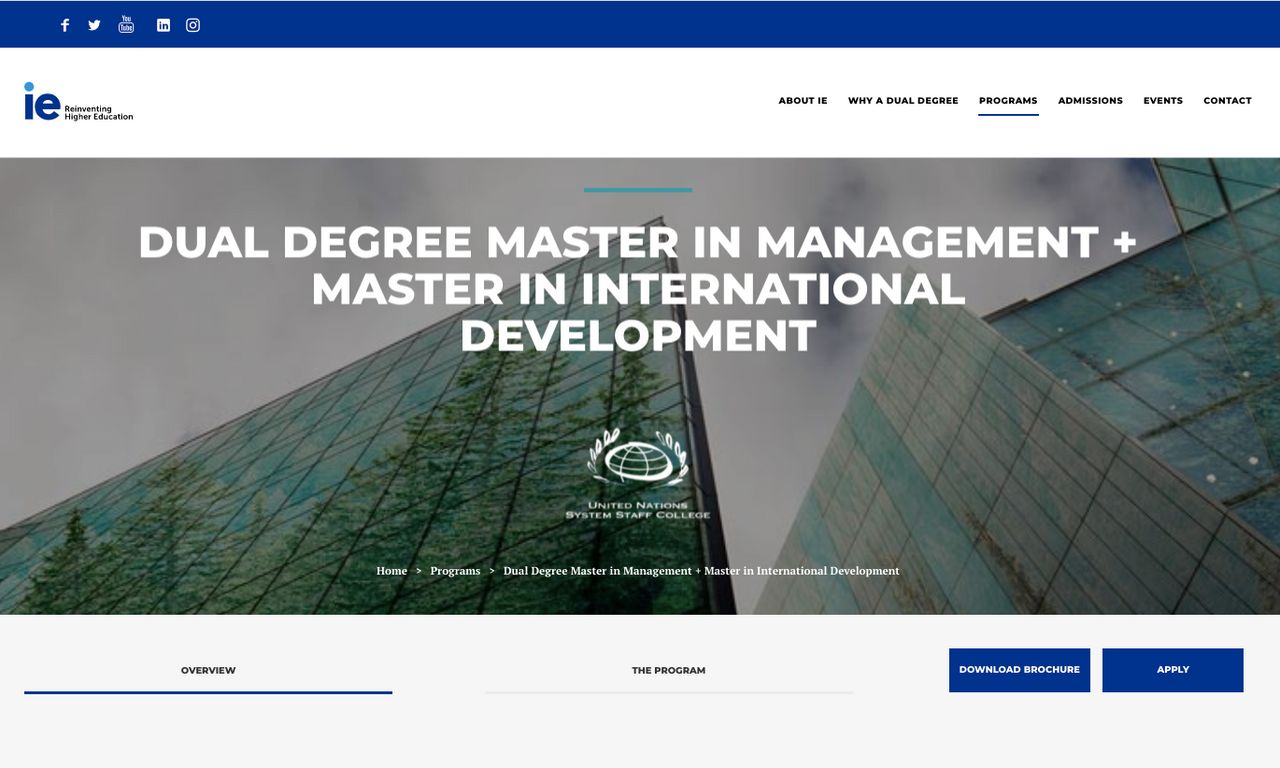Click the Twitter icon
Image resolution: width=1280 pixels, height=768 pixels.
[94, 24]
